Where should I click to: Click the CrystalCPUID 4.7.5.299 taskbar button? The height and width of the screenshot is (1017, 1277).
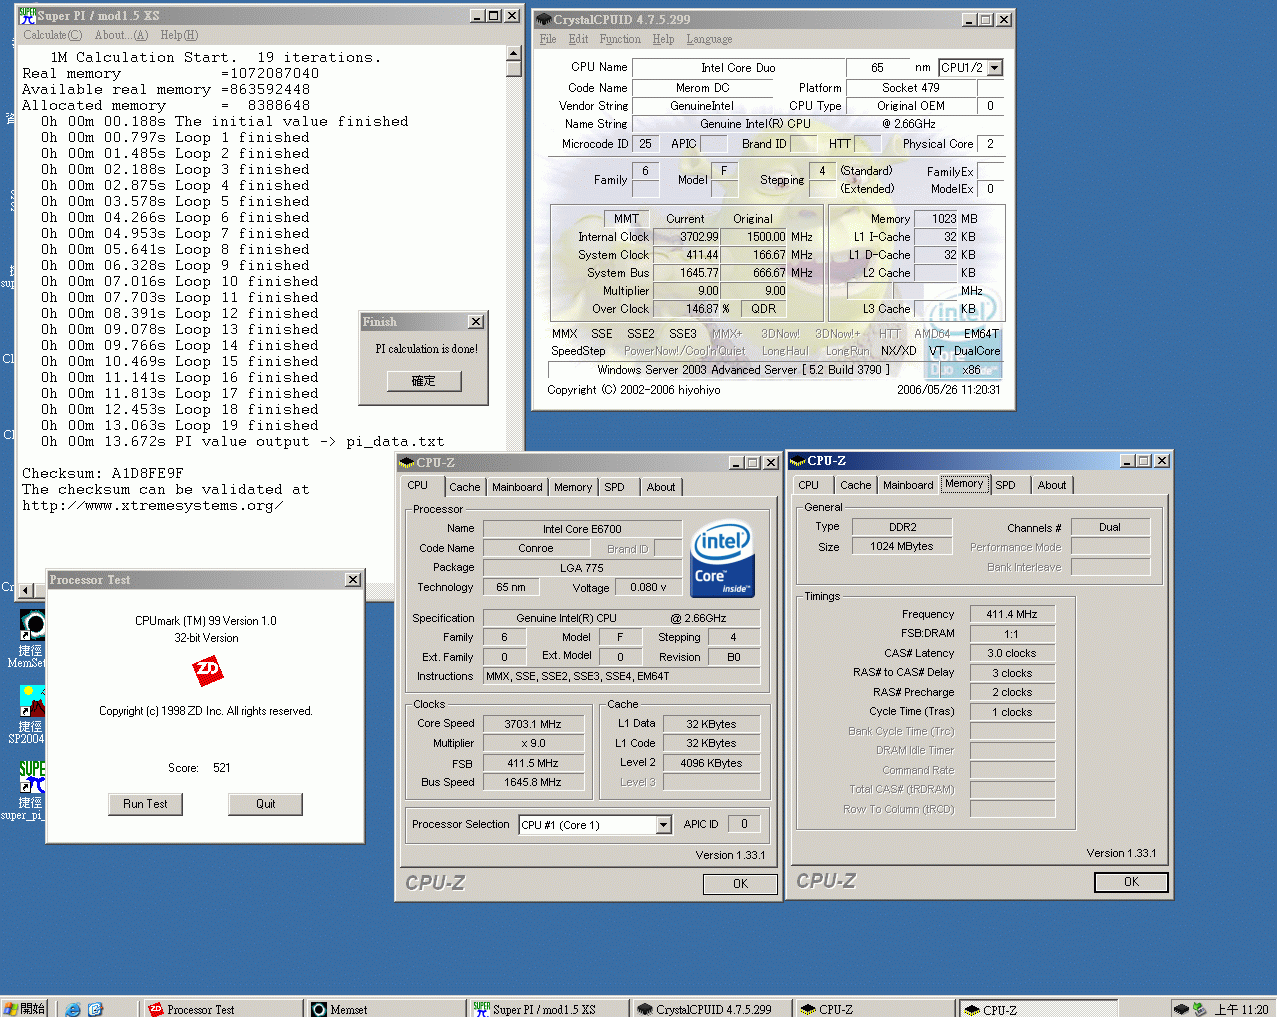[x=710, y=1009]
